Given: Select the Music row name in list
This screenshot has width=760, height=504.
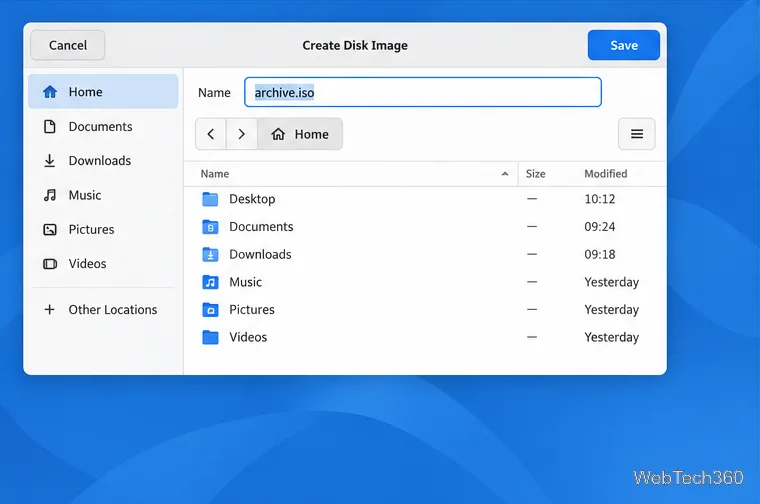Looking at the screenshot, I should [x=245, y=282].
